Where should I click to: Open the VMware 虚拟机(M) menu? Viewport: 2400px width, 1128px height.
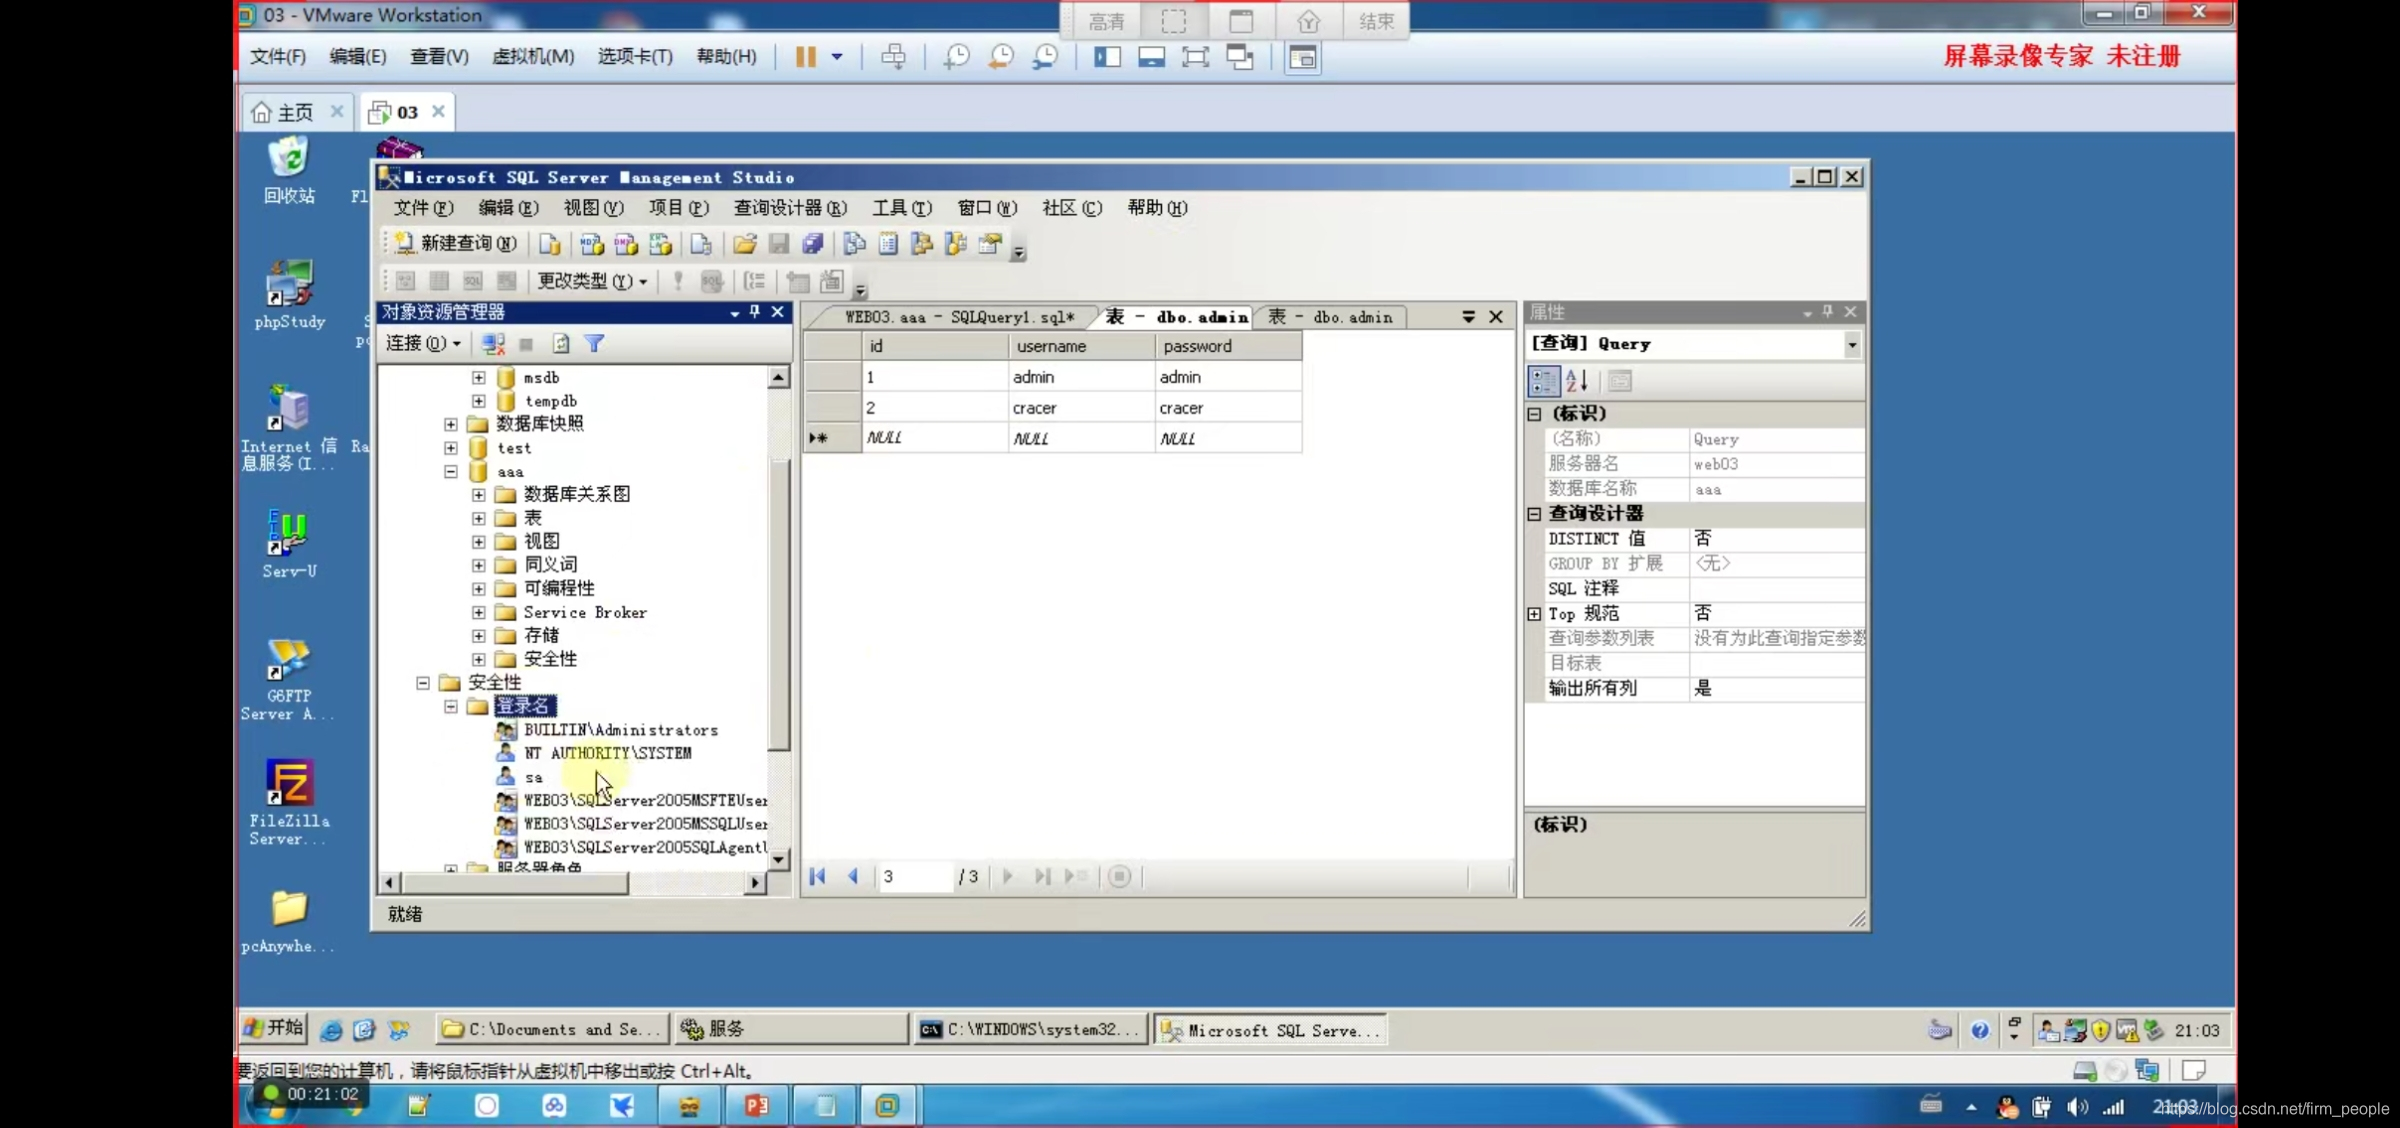tap(533, 57)
